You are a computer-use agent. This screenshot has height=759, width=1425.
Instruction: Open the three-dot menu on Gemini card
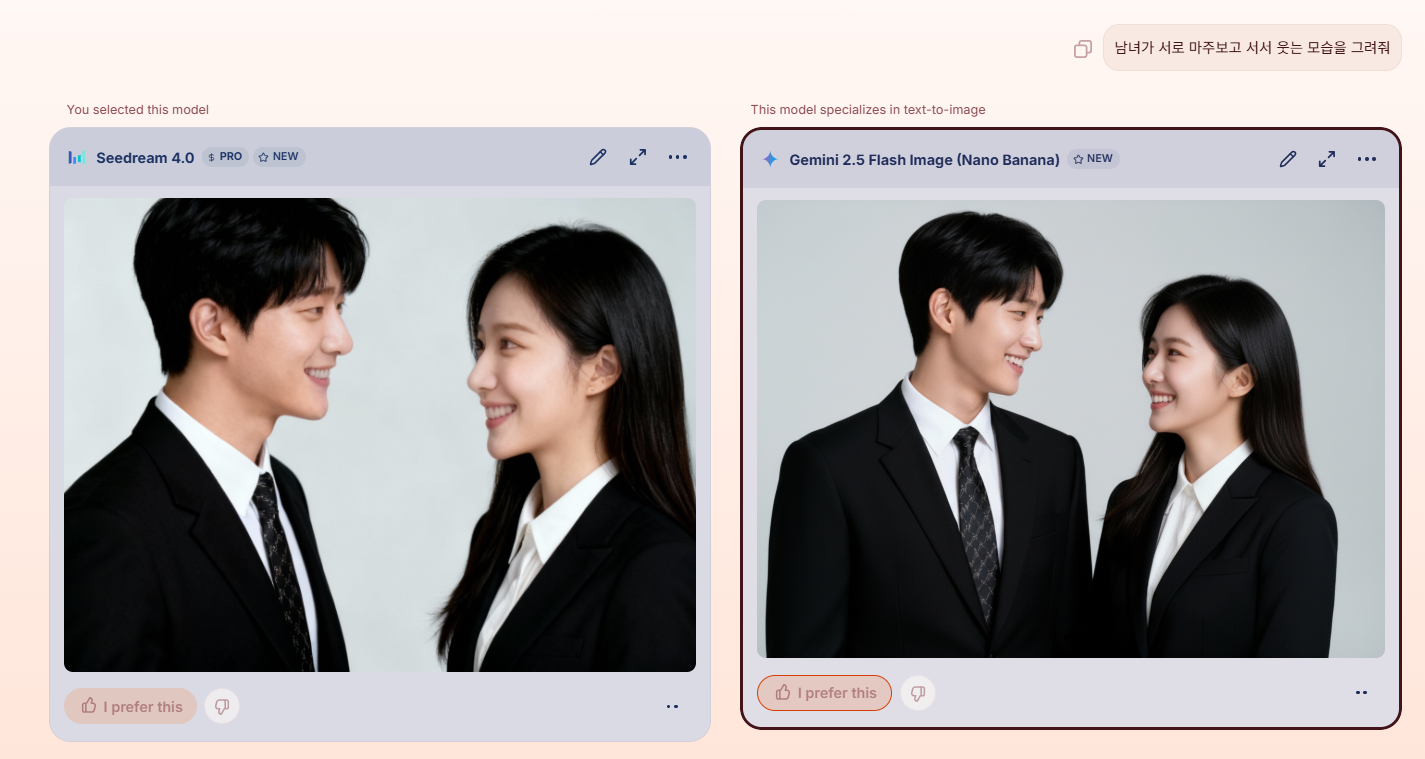[1367, 159]
